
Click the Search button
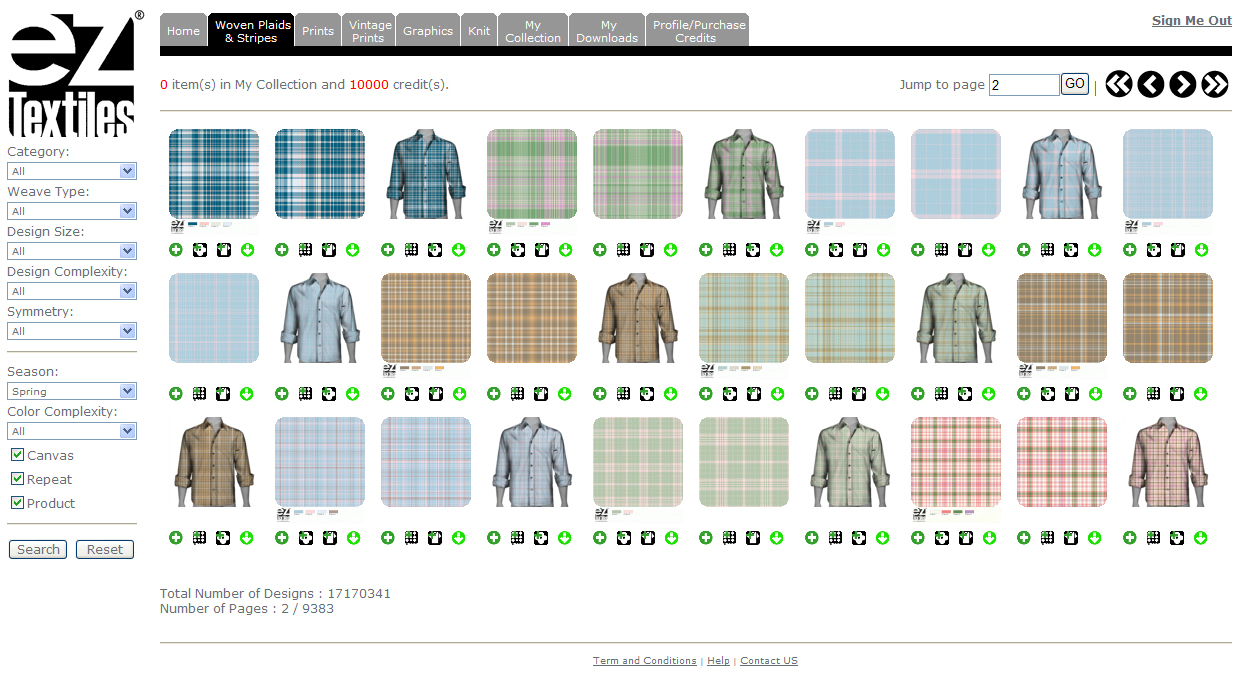pyautogui.click(x=39, y=549)
